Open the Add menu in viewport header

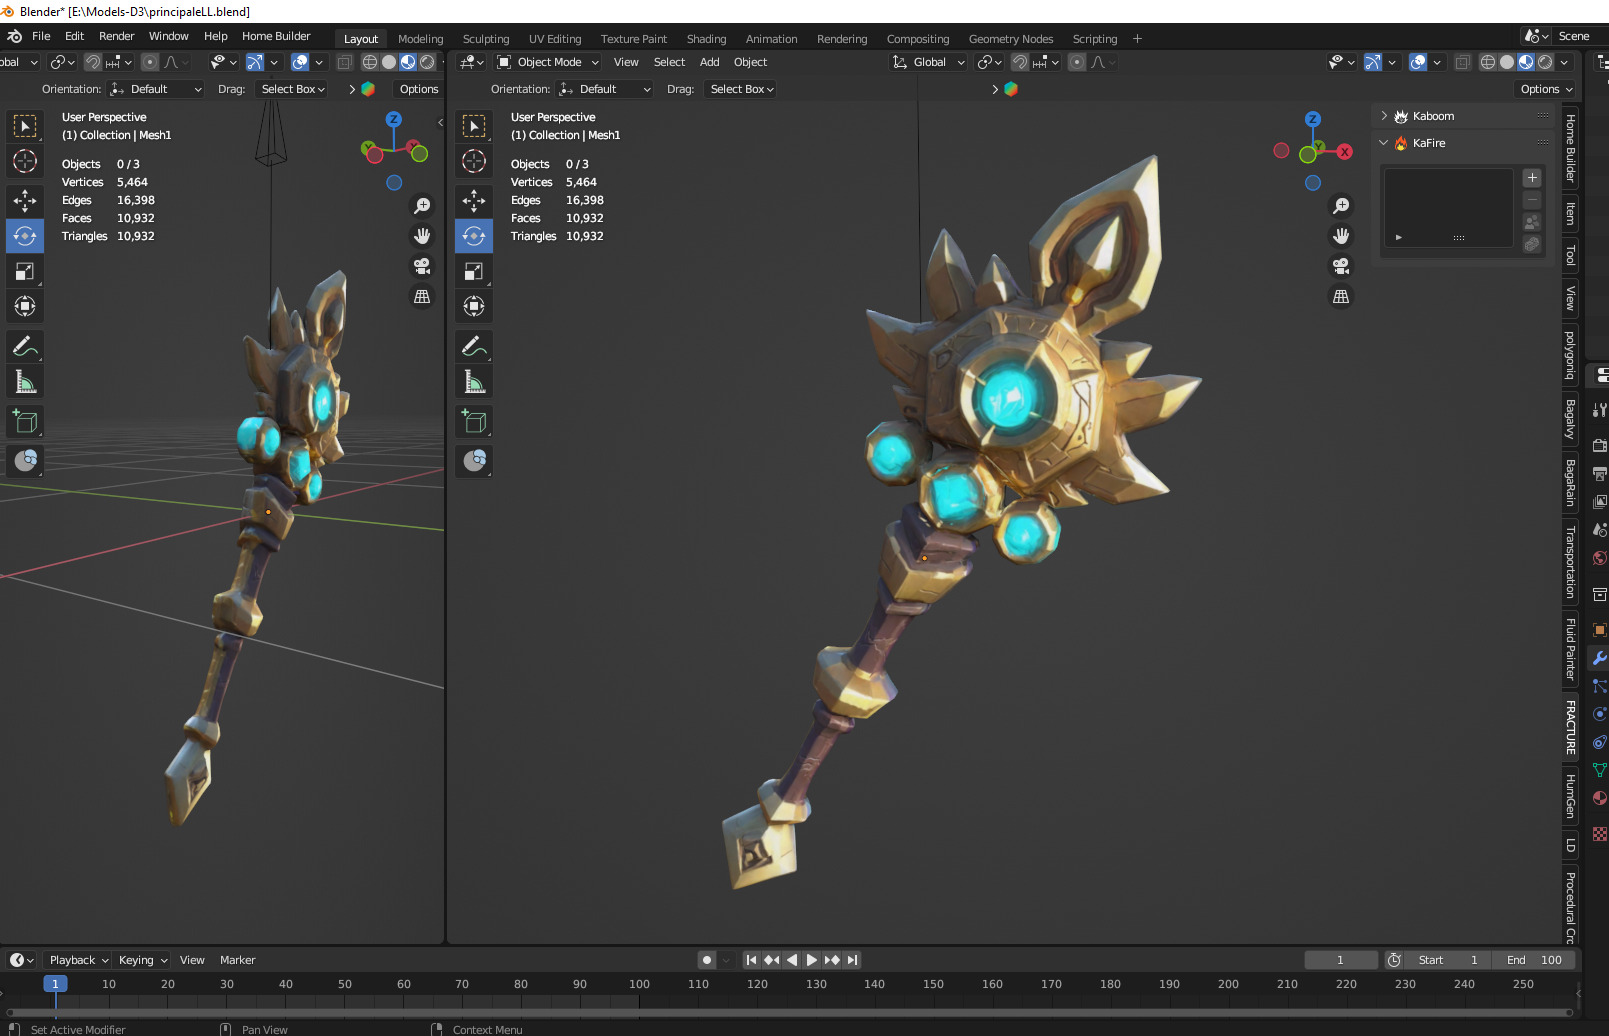coord(709,62)
